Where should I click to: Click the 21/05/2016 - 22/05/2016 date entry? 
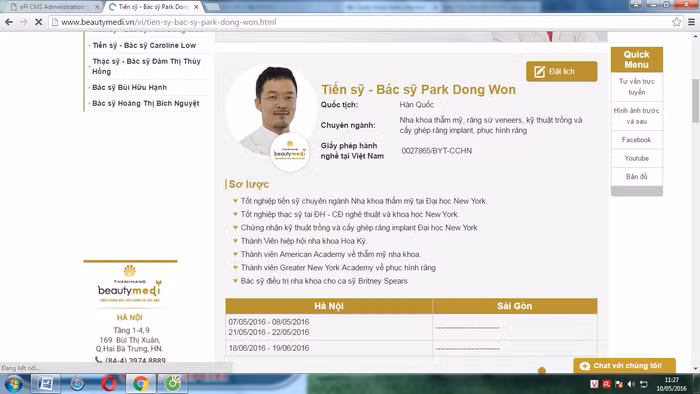[x=269, y=332]
